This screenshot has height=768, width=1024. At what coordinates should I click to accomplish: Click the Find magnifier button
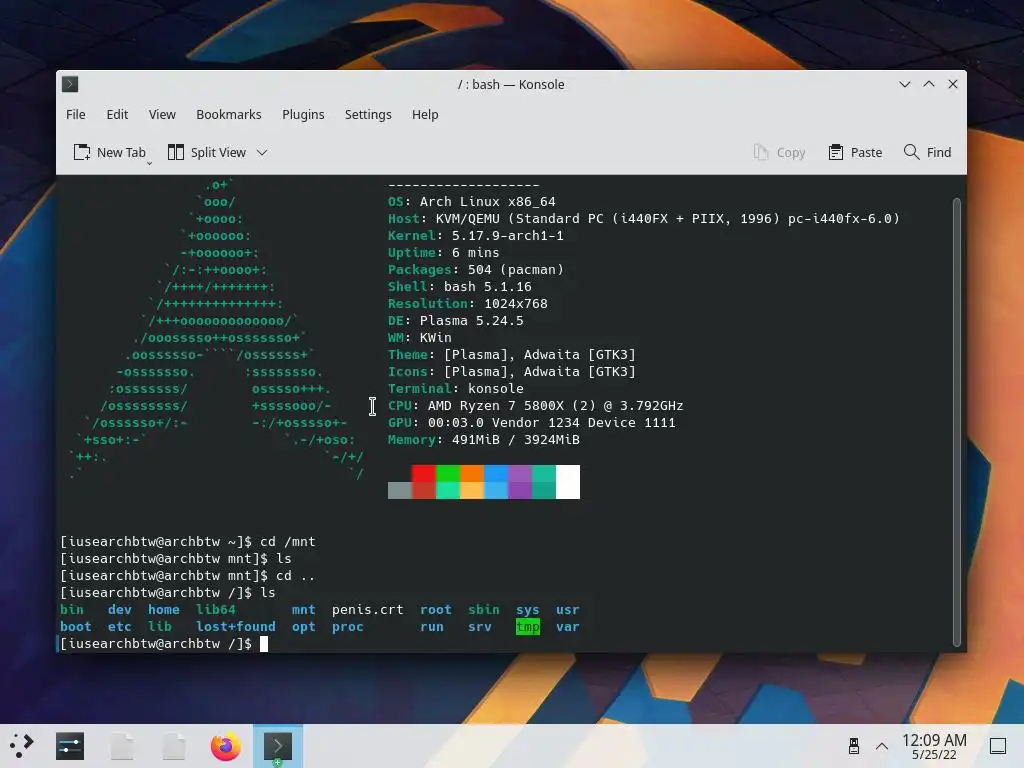(x=927, y=152)
